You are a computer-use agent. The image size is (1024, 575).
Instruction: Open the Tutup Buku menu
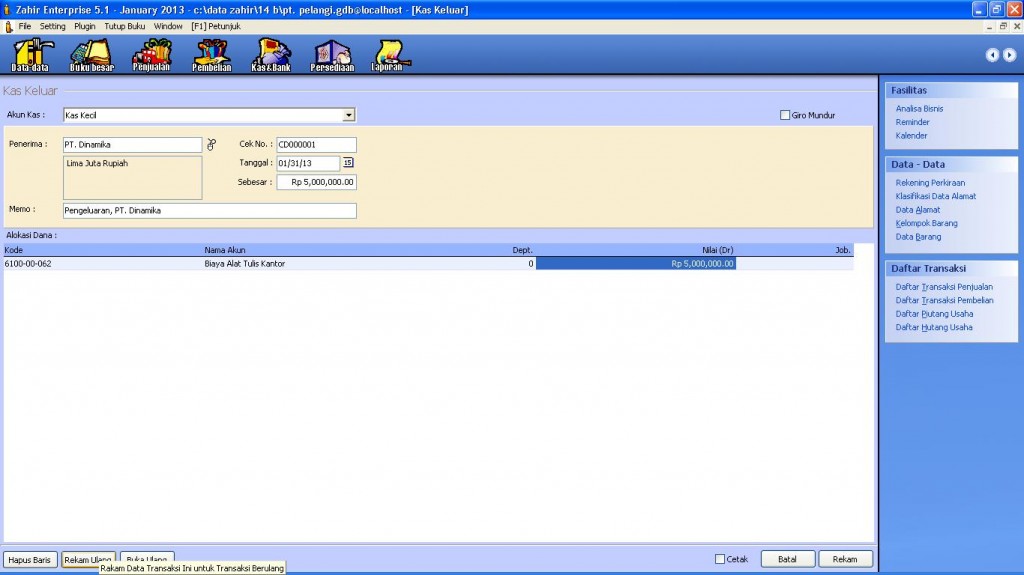pos(125,26)
